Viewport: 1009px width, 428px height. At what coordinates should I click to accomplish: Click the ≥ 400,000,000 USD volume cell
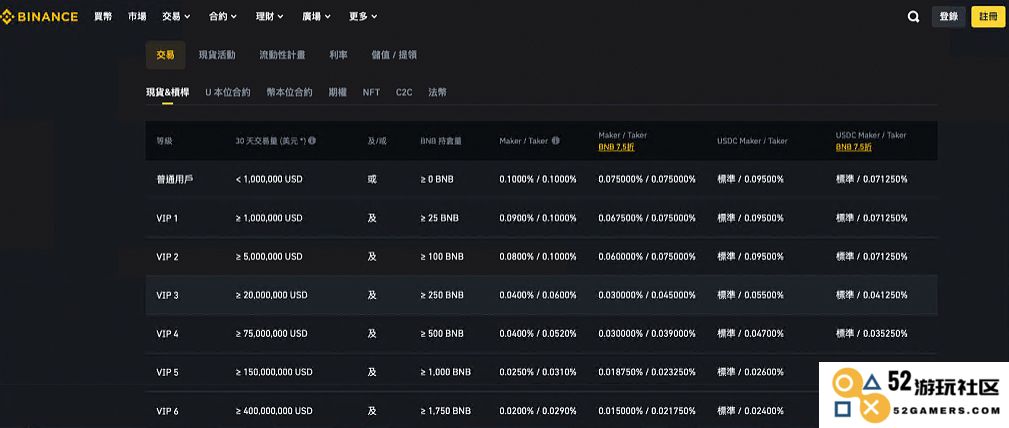pos(274,411)
